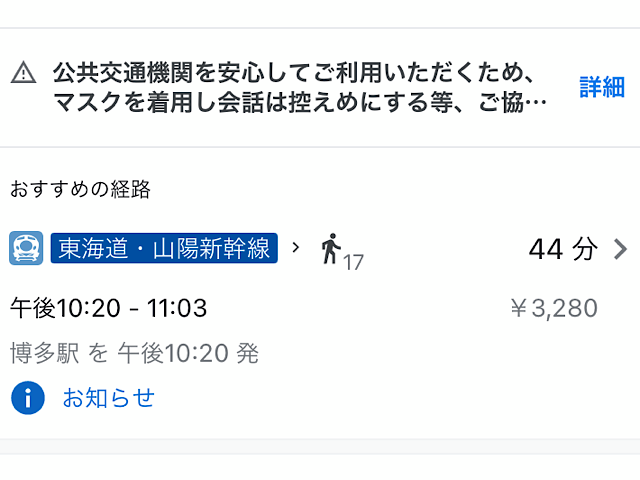Click the 17 minute walking label
This screenshot has width=640, height=480.
pos(353,263)
